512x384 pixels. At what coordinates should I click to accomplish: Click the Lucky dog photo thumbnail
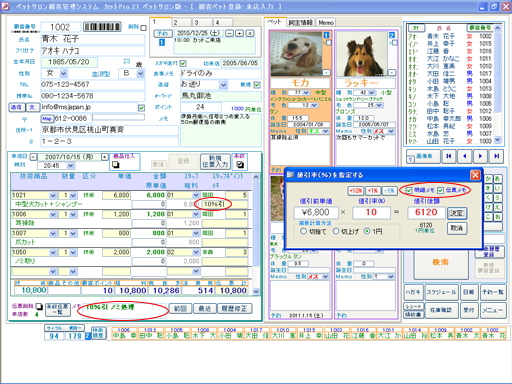(x=362, y=54)
